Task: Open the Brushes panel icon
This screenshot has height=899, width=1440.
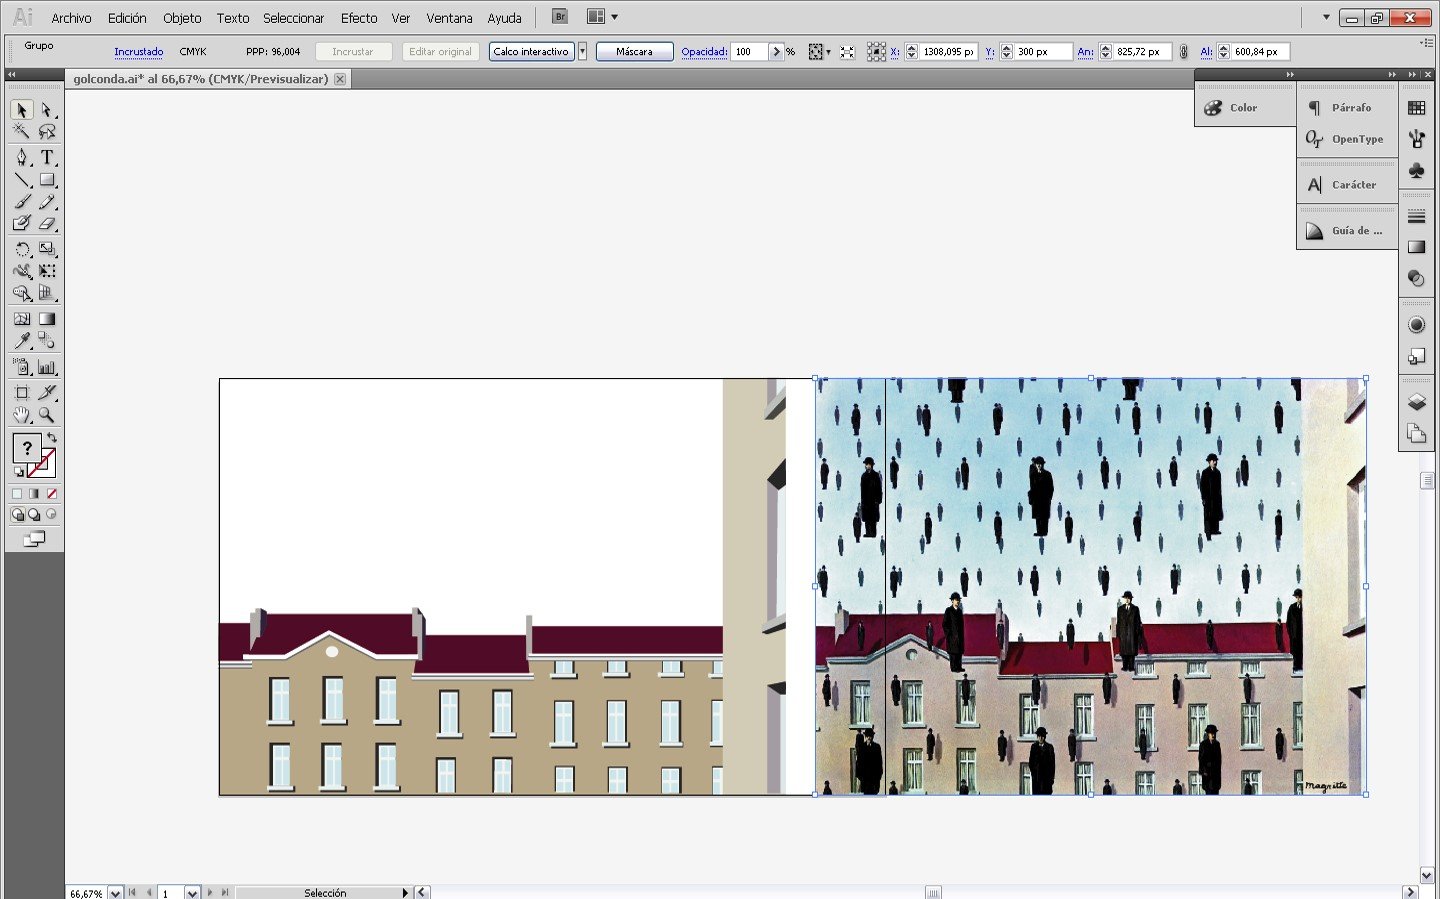Action: [1416, 139]
